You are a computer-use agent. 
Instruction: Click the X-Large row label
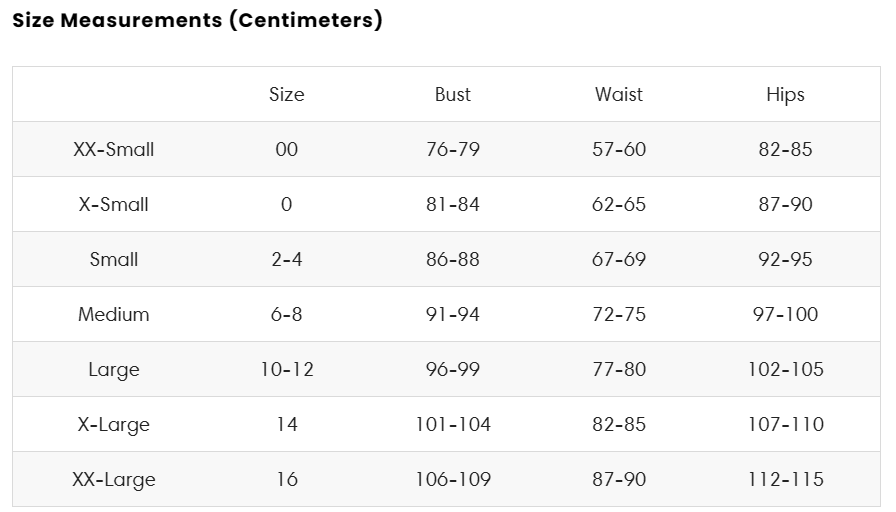pos(114,425)
